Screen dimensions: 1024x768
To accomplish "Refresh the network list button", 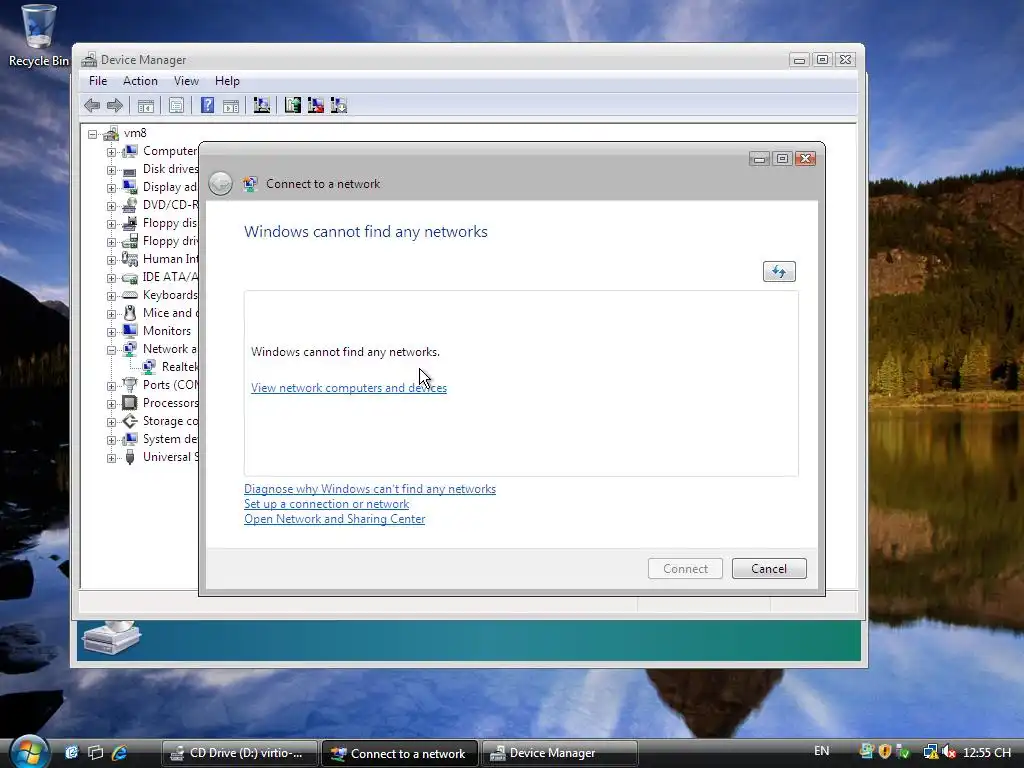I will click(779, 271).
